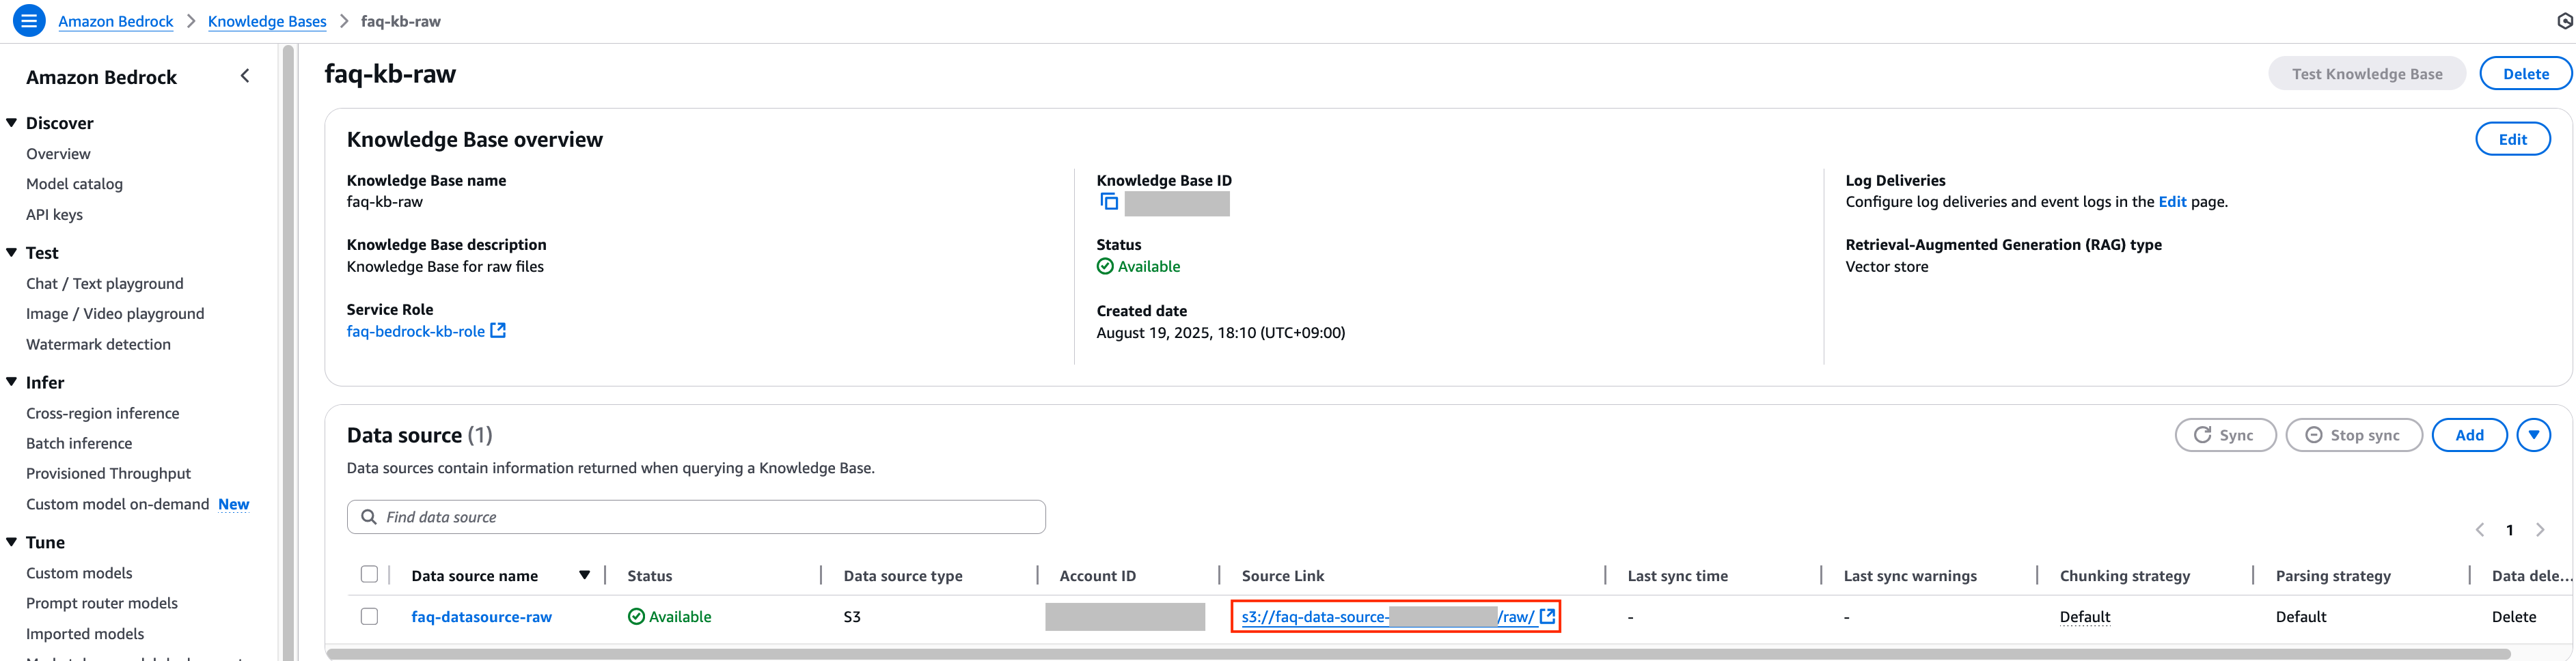
Task: Click the Parsing strategy column header
Action: 2333,576
